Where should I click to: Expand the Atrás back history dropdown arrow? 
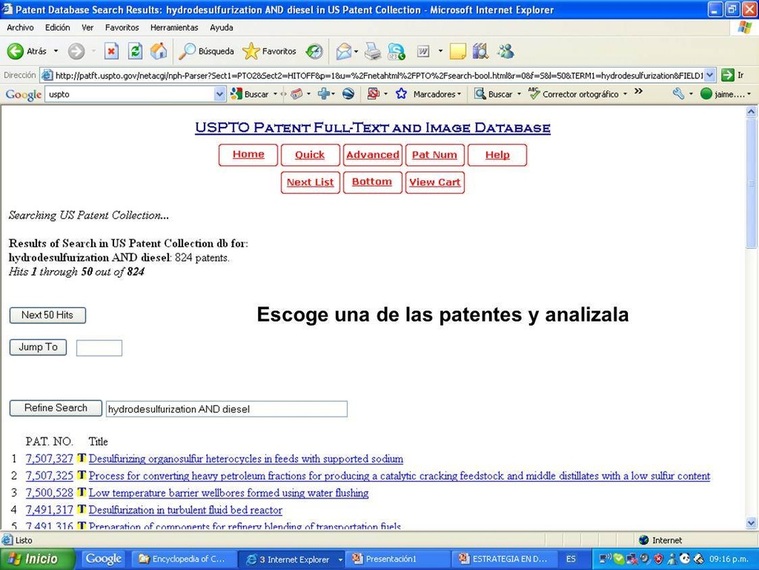click(x=56, y=51)
